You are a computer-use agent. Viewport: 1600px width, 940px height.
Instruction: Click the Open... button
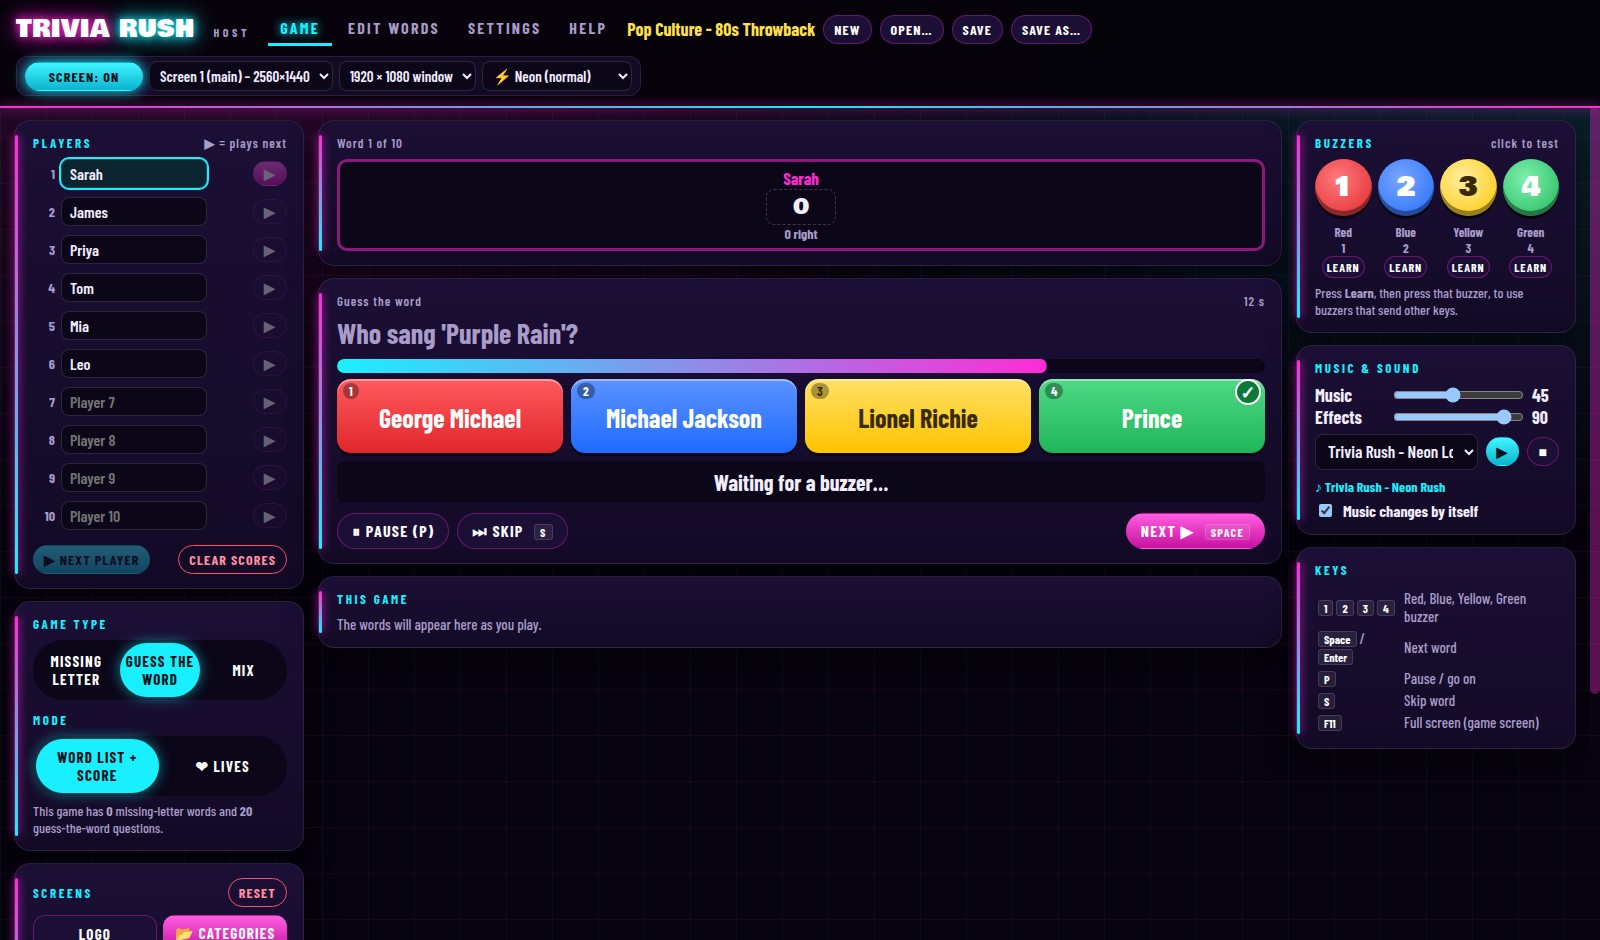pos(911,30)
